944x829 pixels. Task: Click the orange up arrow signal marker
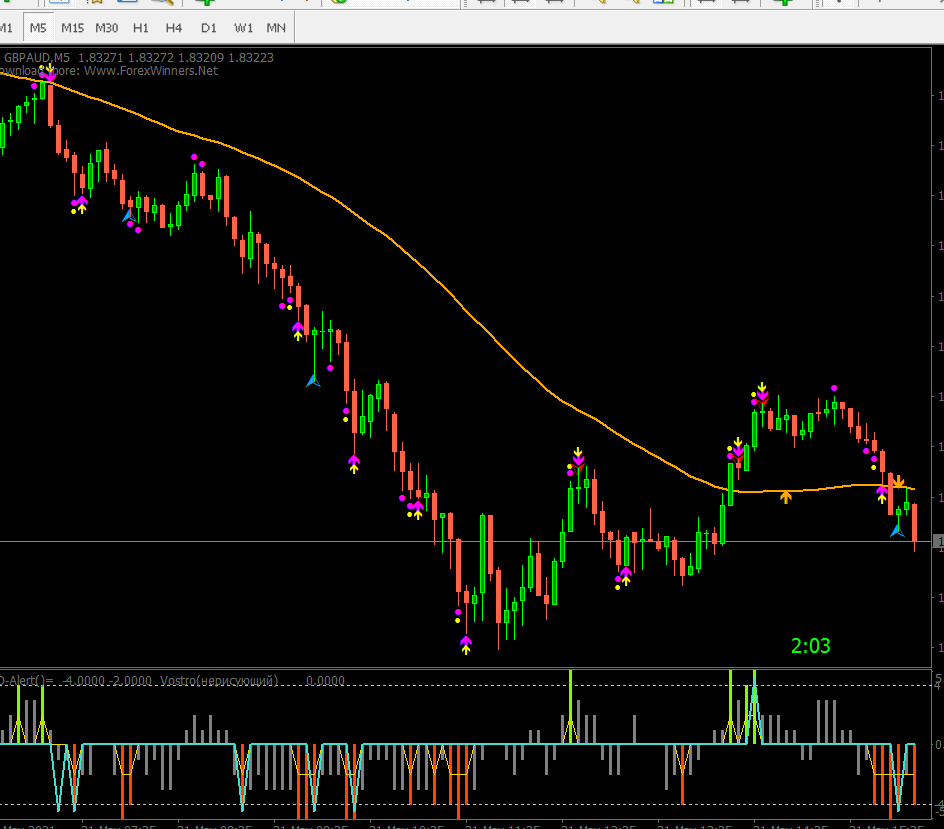tap(786, 497)
